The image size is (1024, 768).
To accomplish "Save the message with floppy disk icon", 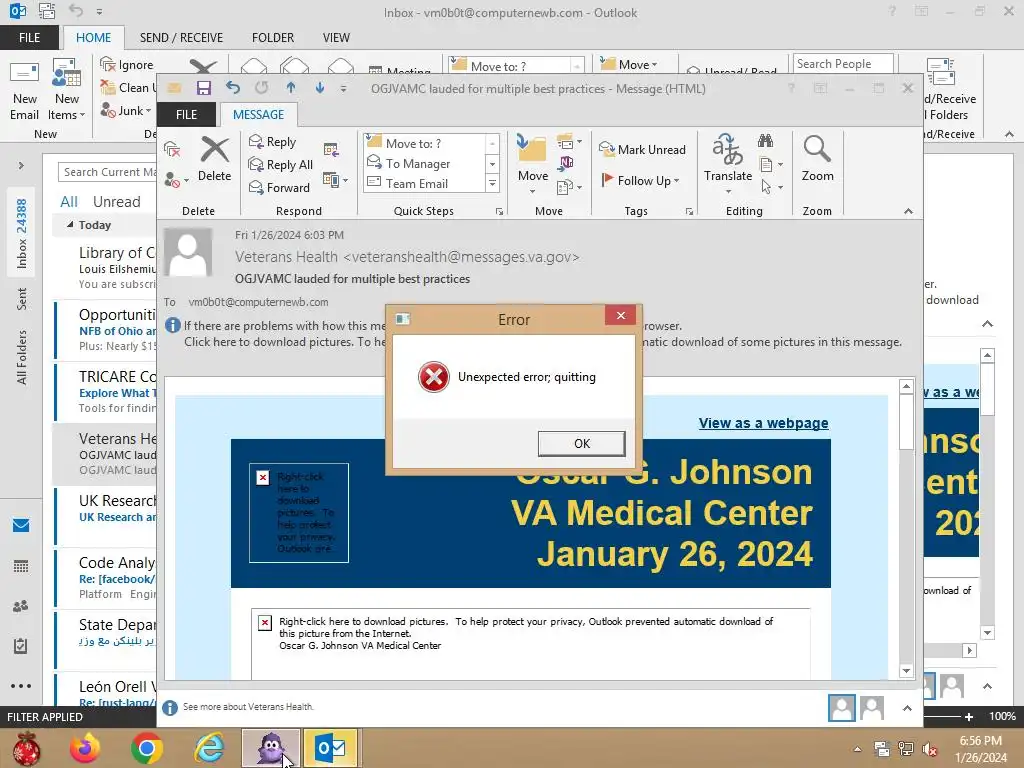I will (x=204, y=88).
